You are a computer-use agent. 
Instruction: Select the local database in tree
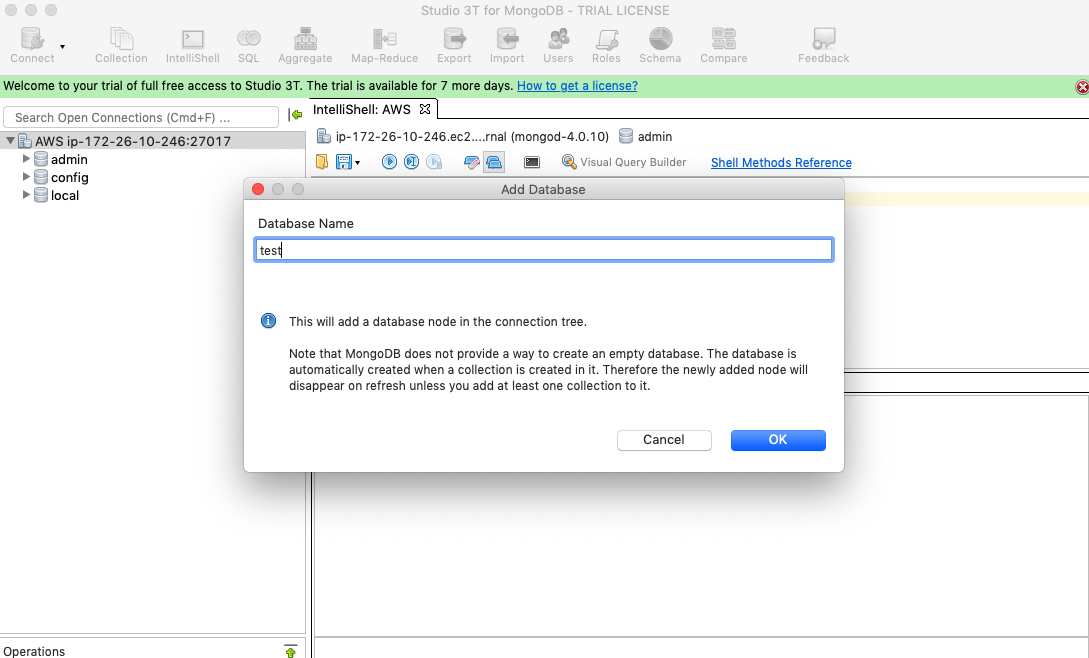pyautogui.click(x=65, y=195)
